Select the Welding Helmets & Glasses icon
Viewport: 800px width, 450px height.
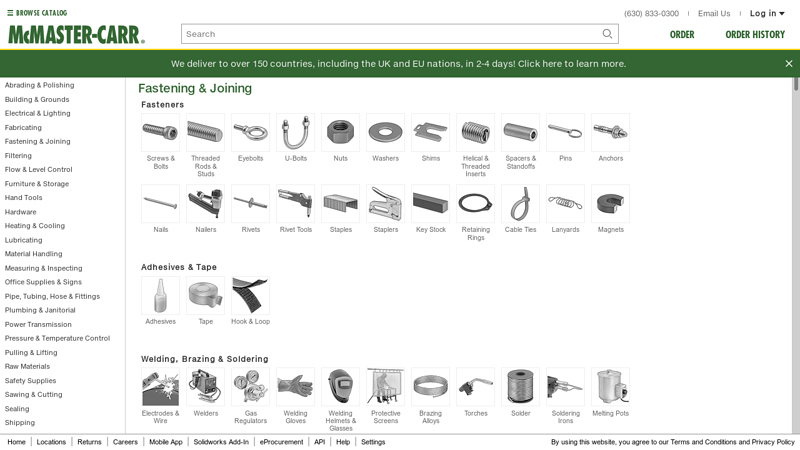click(340, 387)
